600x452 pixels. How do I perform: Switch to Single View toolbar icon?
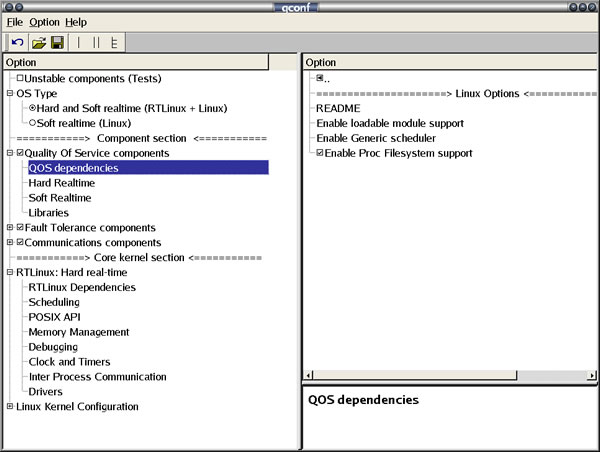tap(79, 43)
